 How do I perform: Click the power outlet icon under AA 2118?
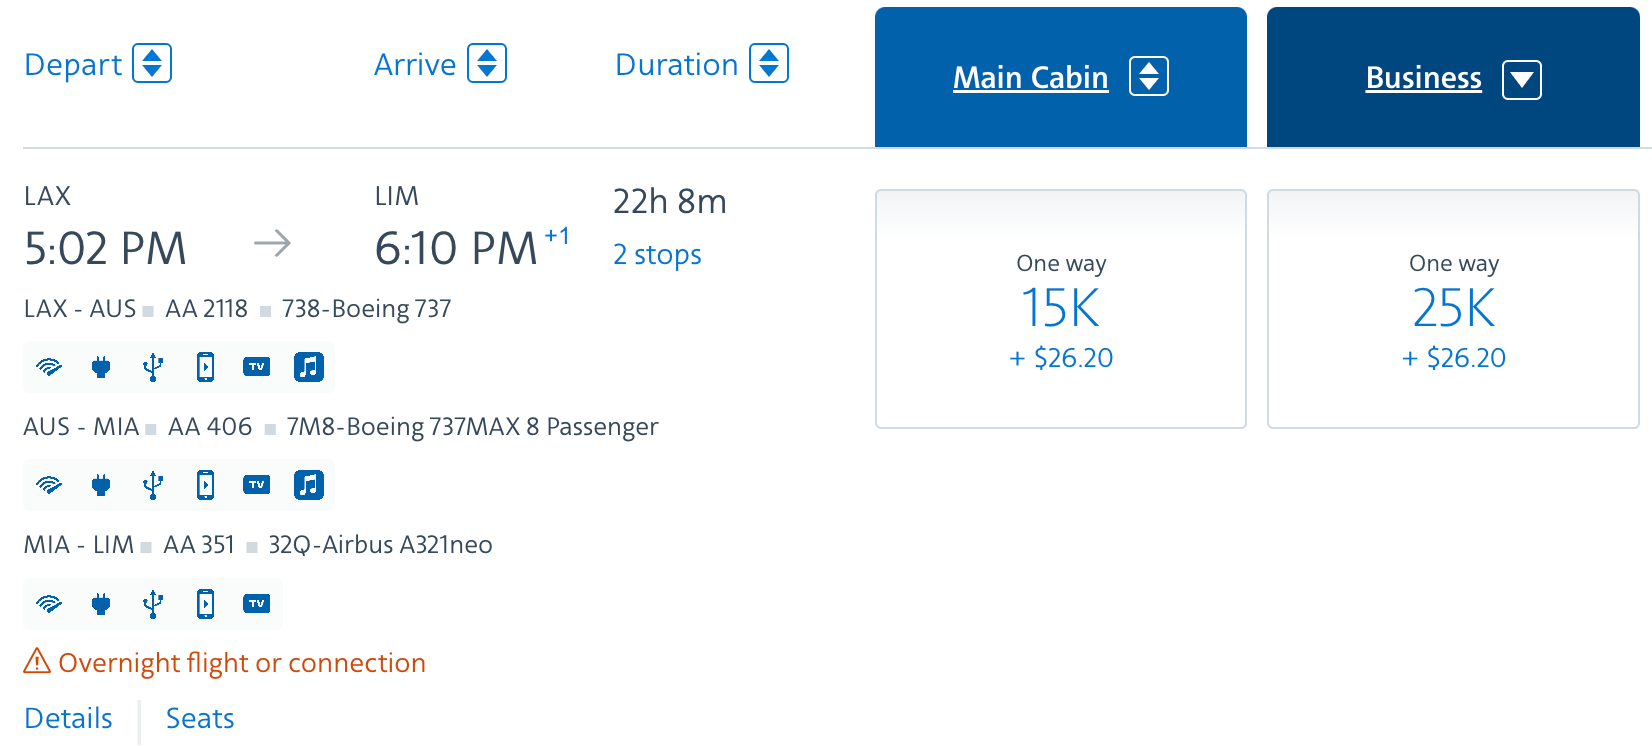101,367
